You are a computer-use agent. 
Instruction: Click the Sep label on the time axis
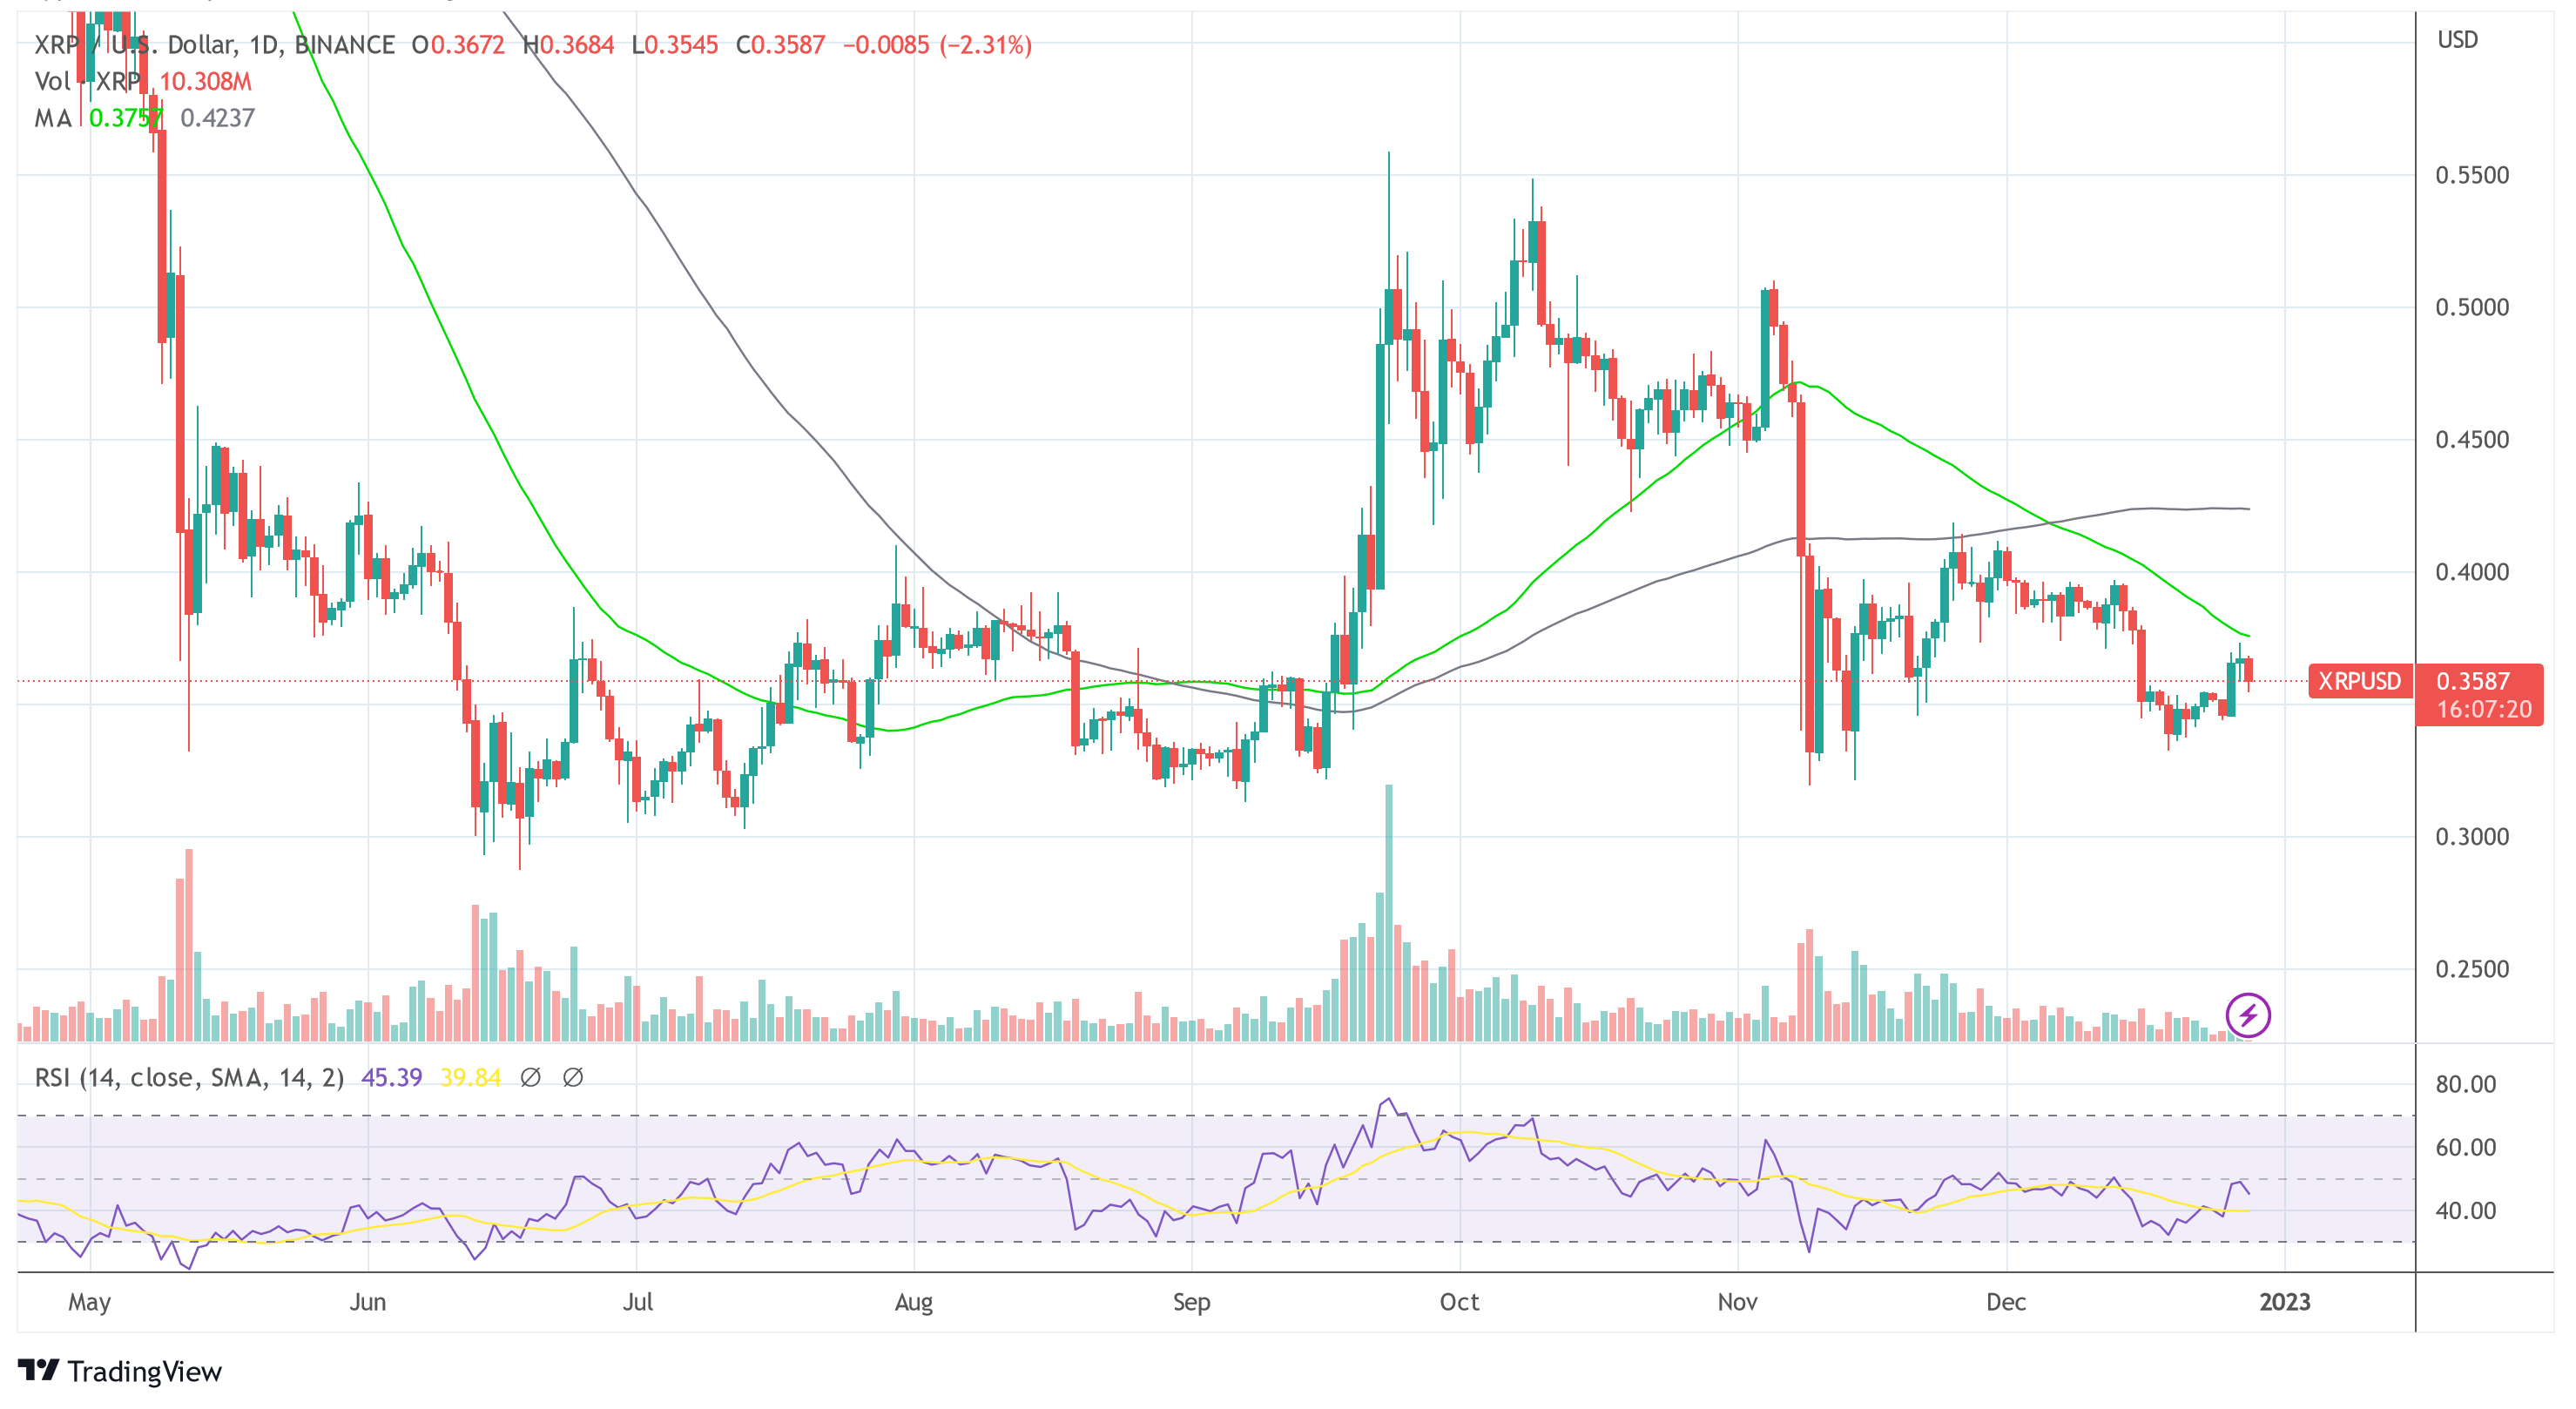pyautogui.click(x=1191, y=1303)
